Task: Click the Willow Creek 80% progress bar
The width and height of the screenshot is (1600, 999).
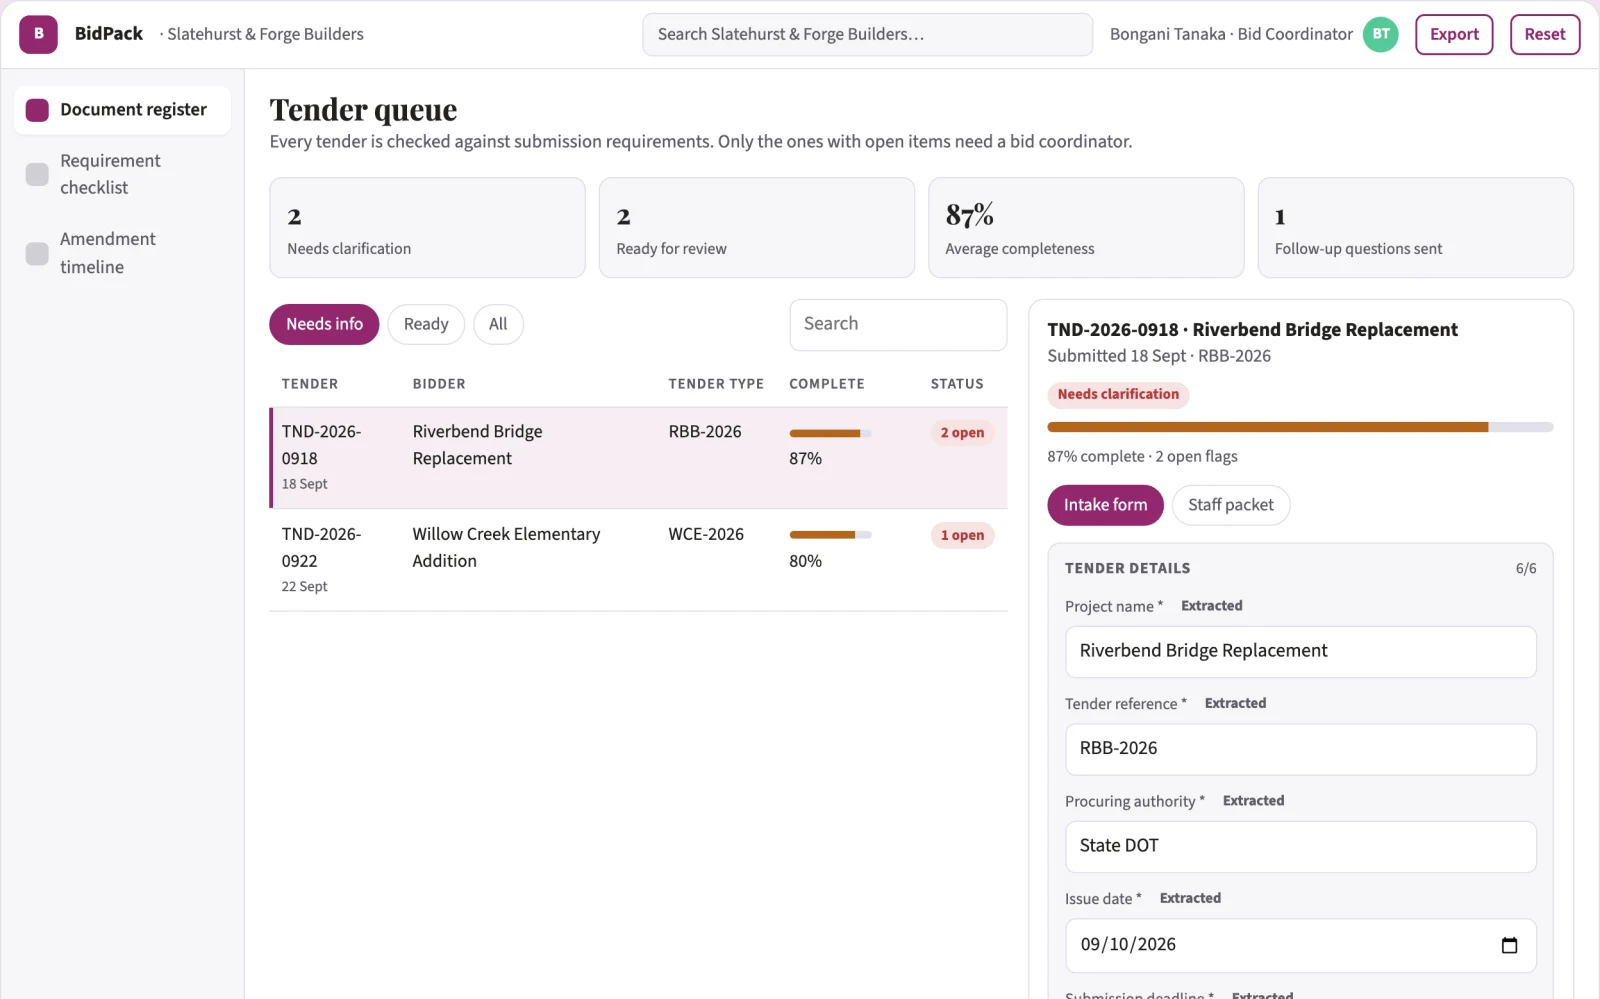Action: [x=830, y=535]
